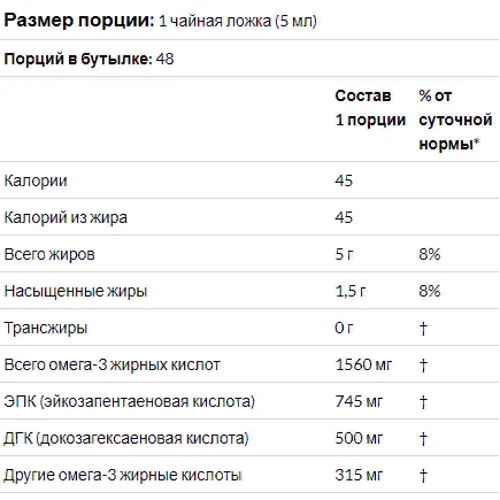
Task: Click the 5 г total fat value
Action: tap(344, 254)
